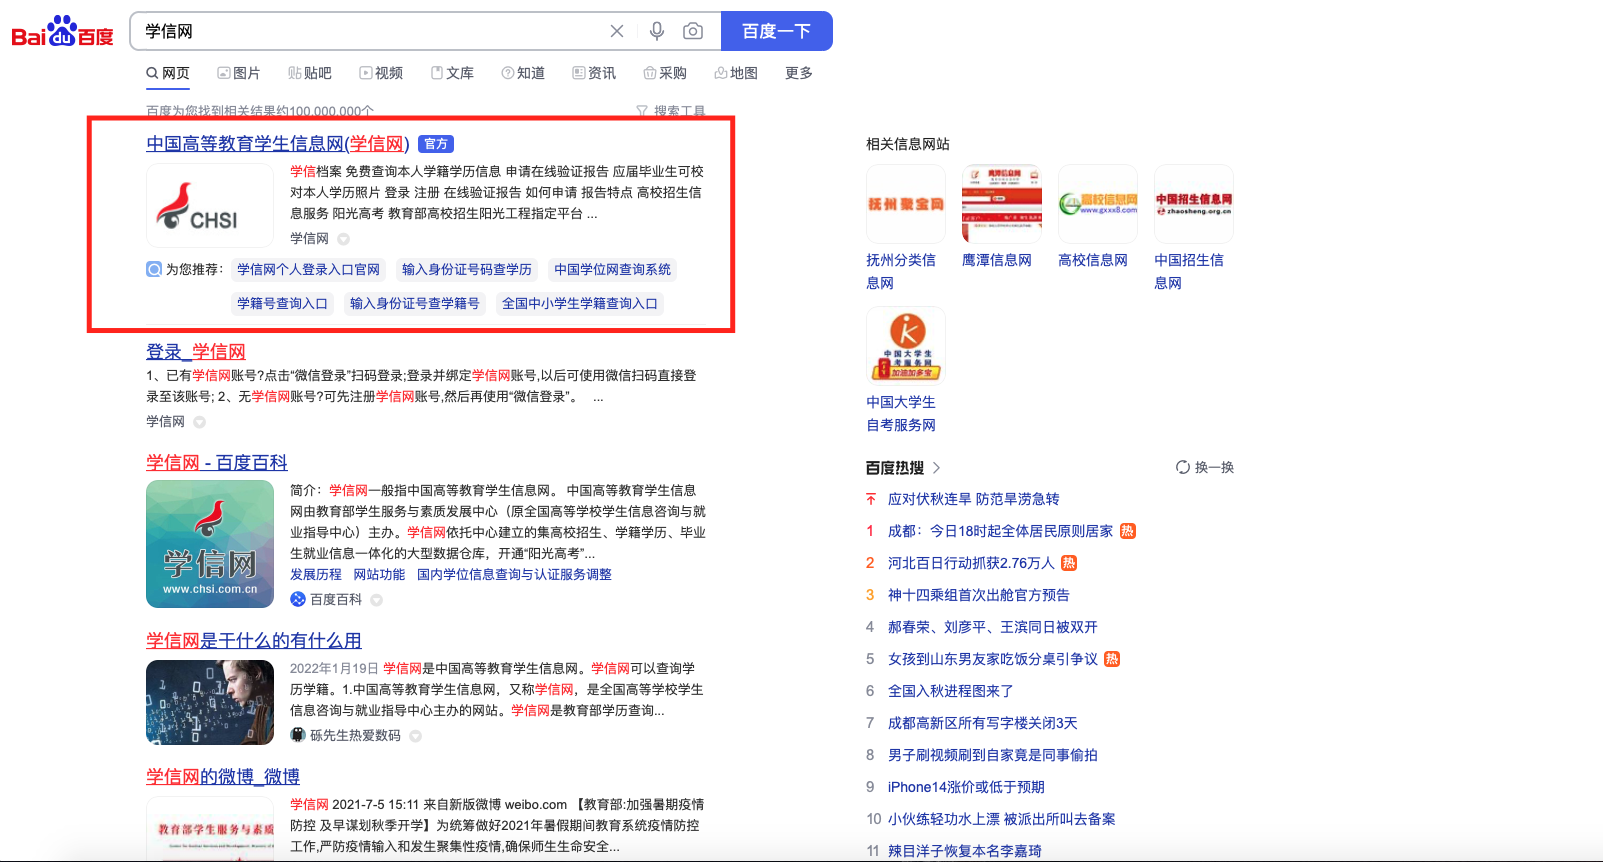The image size is (1603, 862).
Task: Switch to the 图片 tab
Action: 239,73
